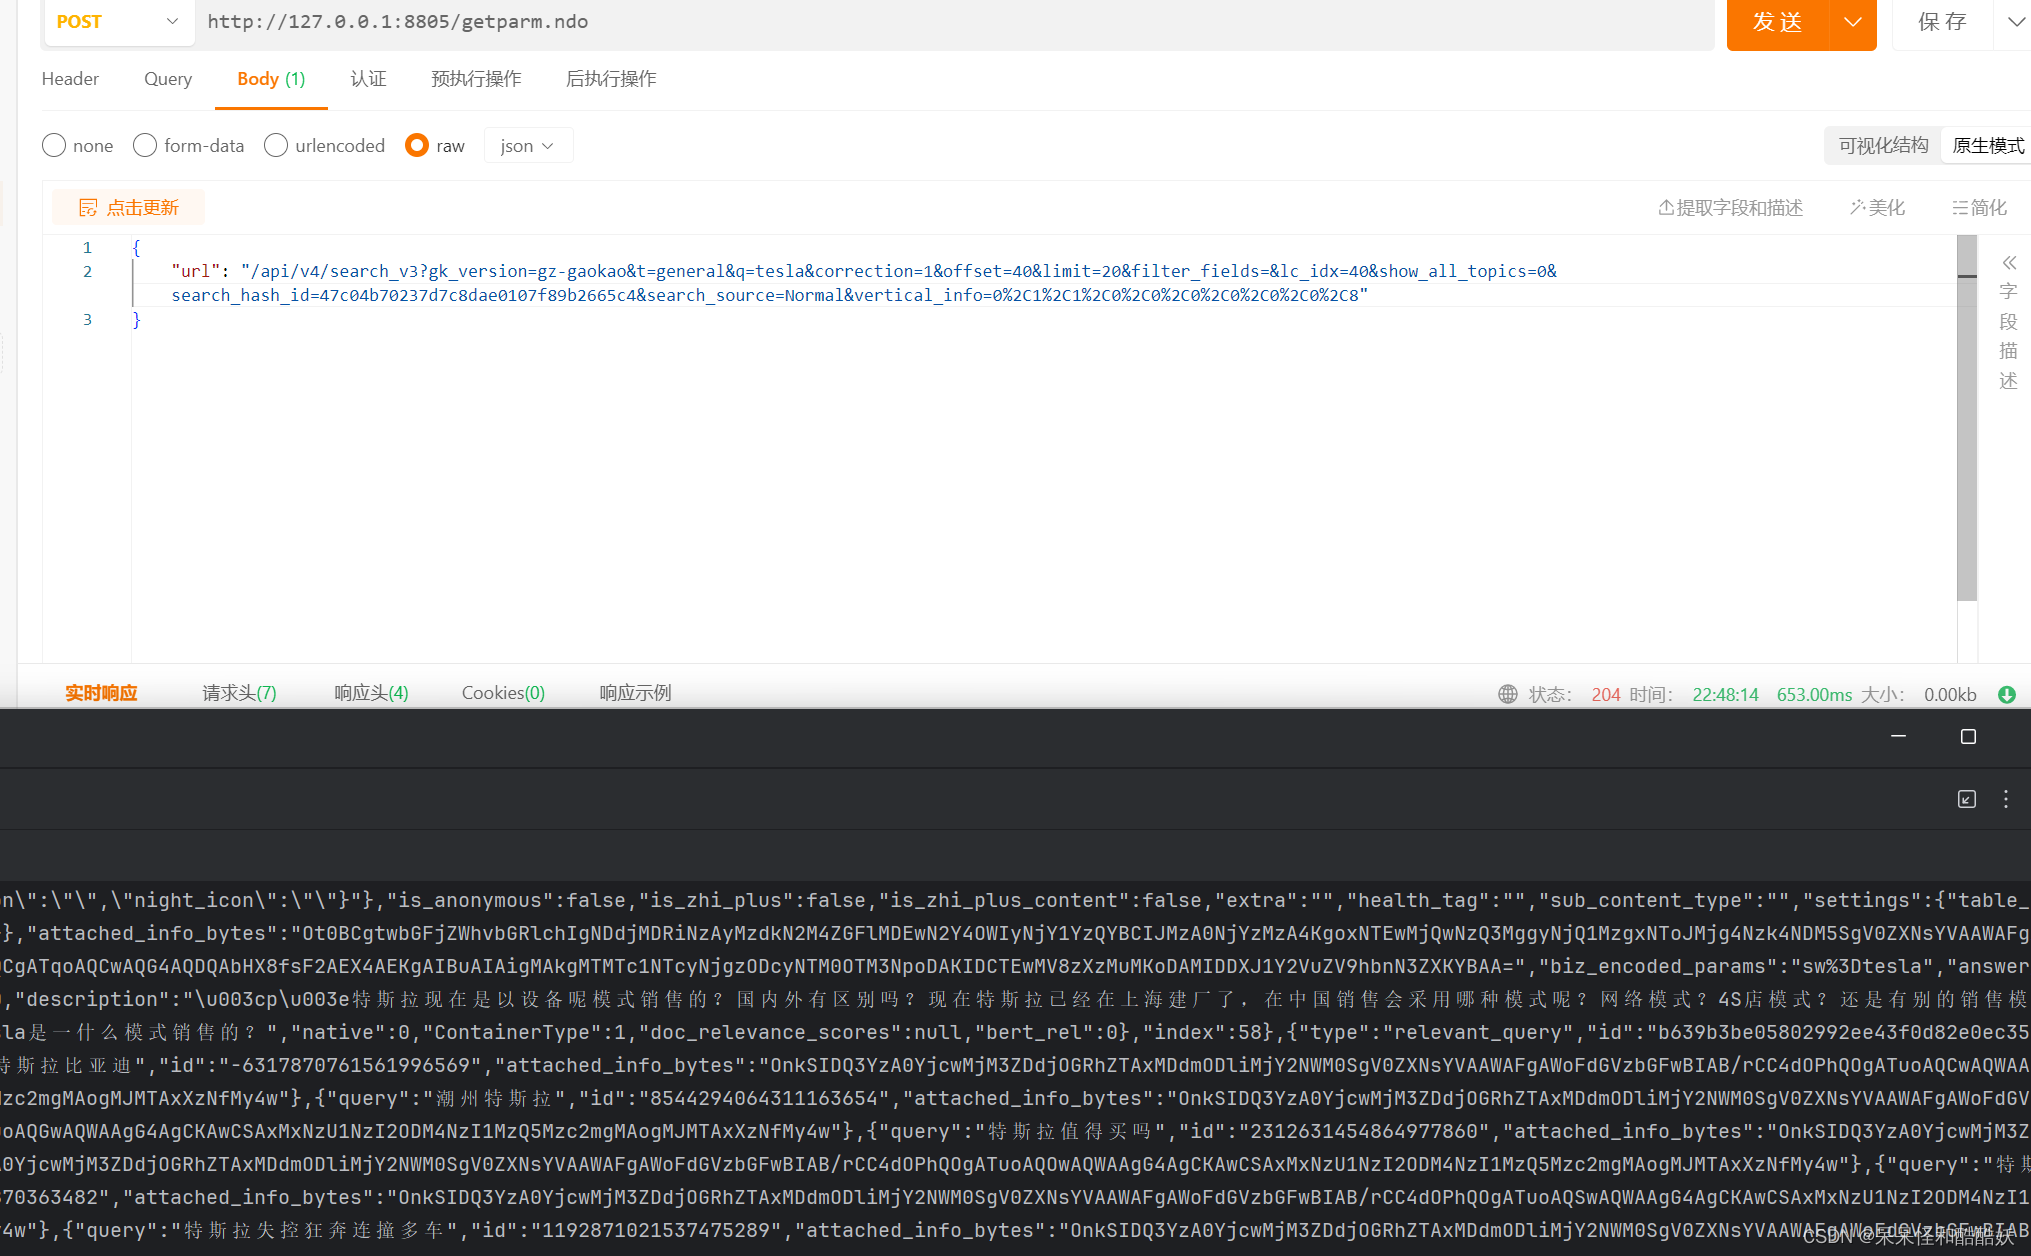
Task: Switch to 可视化结构 view mode
Action: pyautogui.click(x=1883, y=146)
